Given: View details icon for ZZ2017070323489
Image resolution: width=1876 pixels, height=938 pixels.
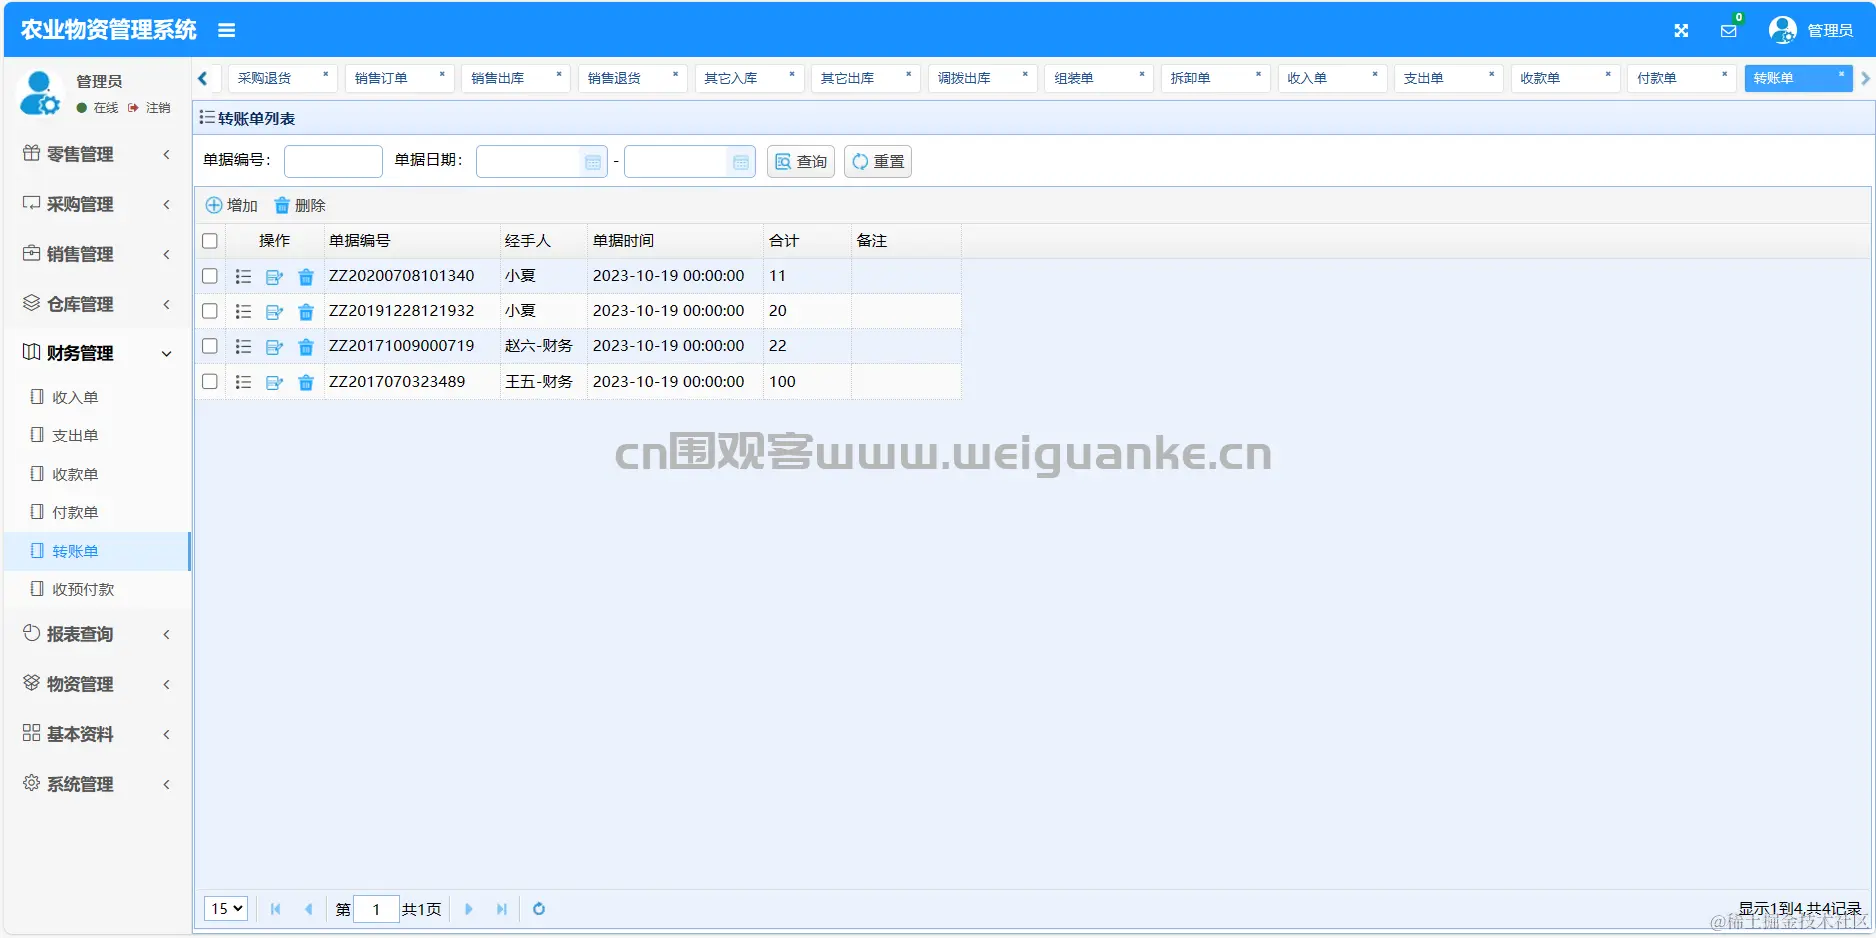Looking at the screenshot, I should [x=243, y=382].
